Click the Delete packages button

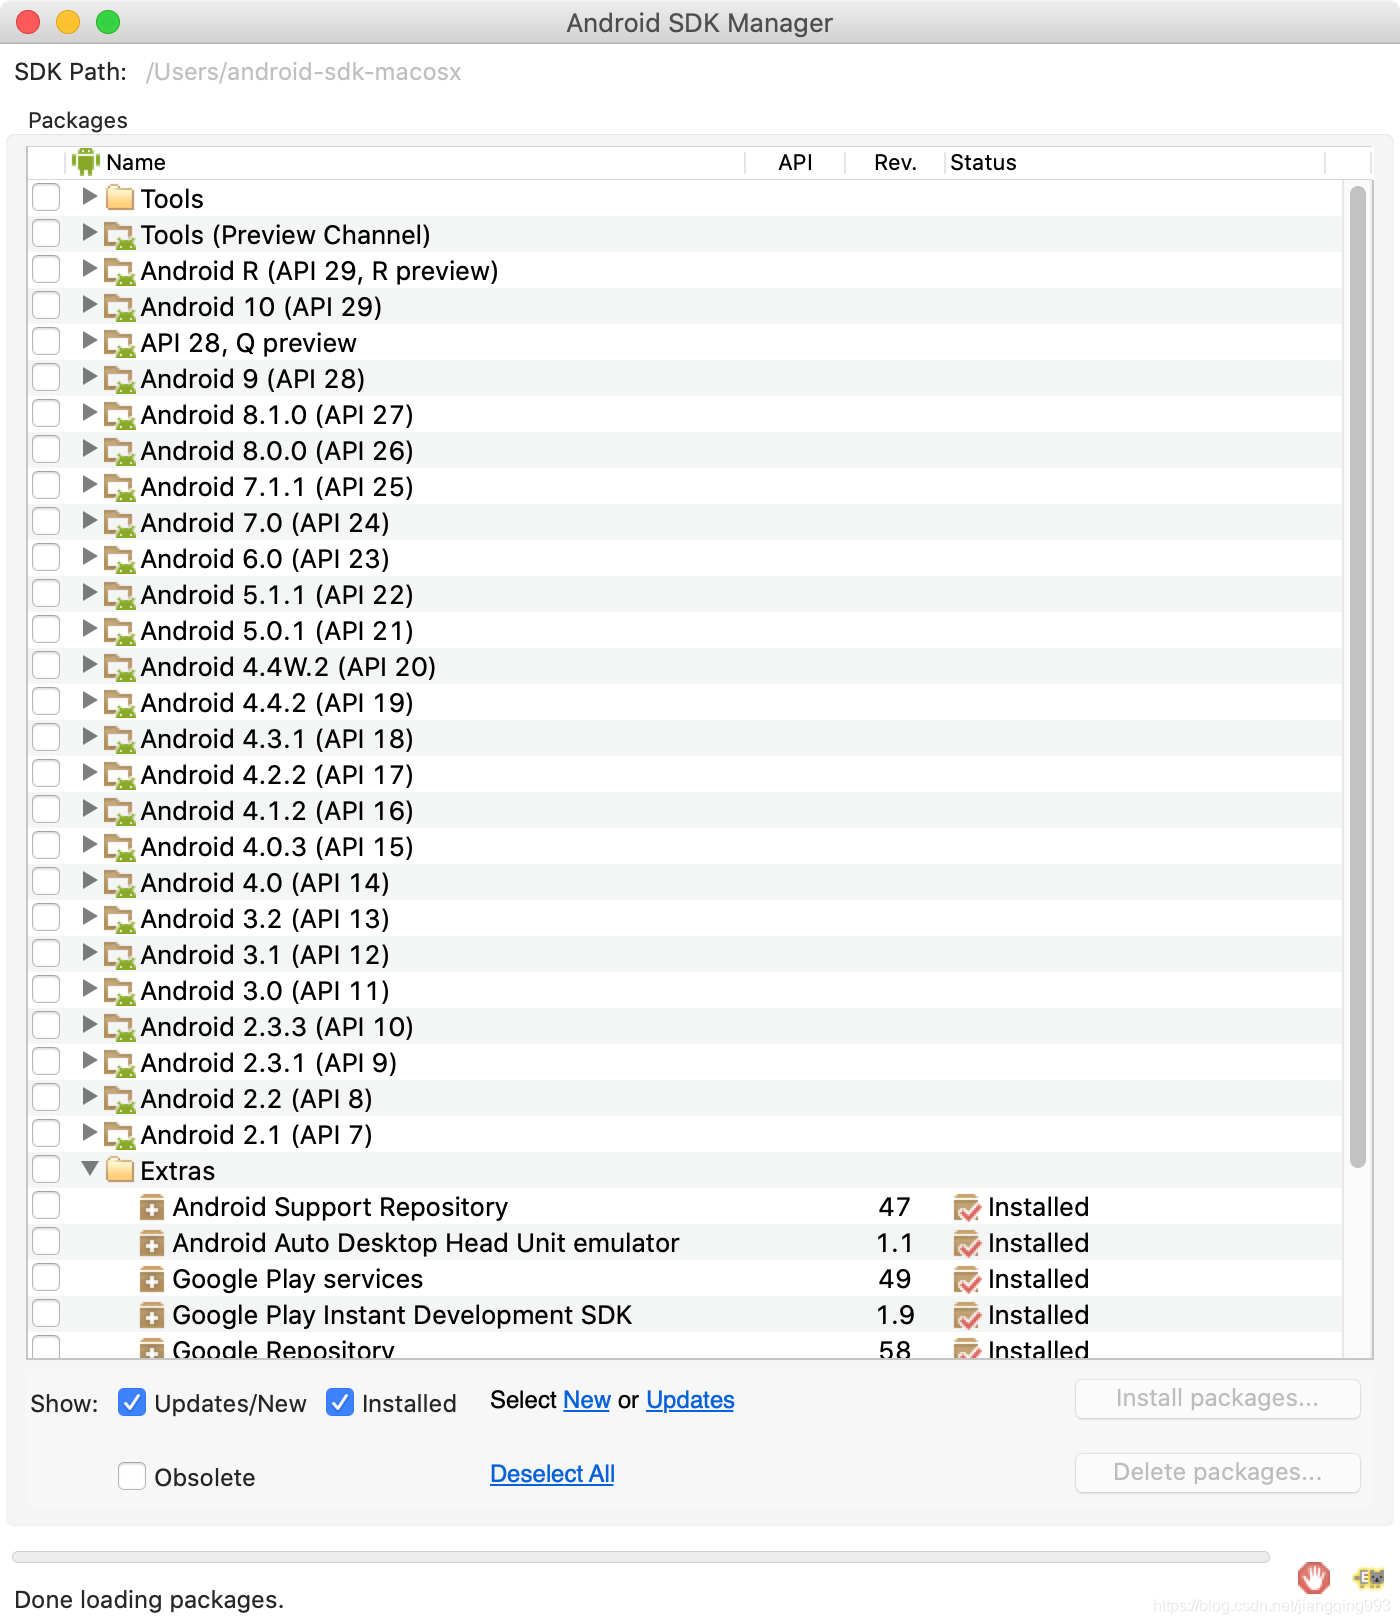tap(1217, 1472)
